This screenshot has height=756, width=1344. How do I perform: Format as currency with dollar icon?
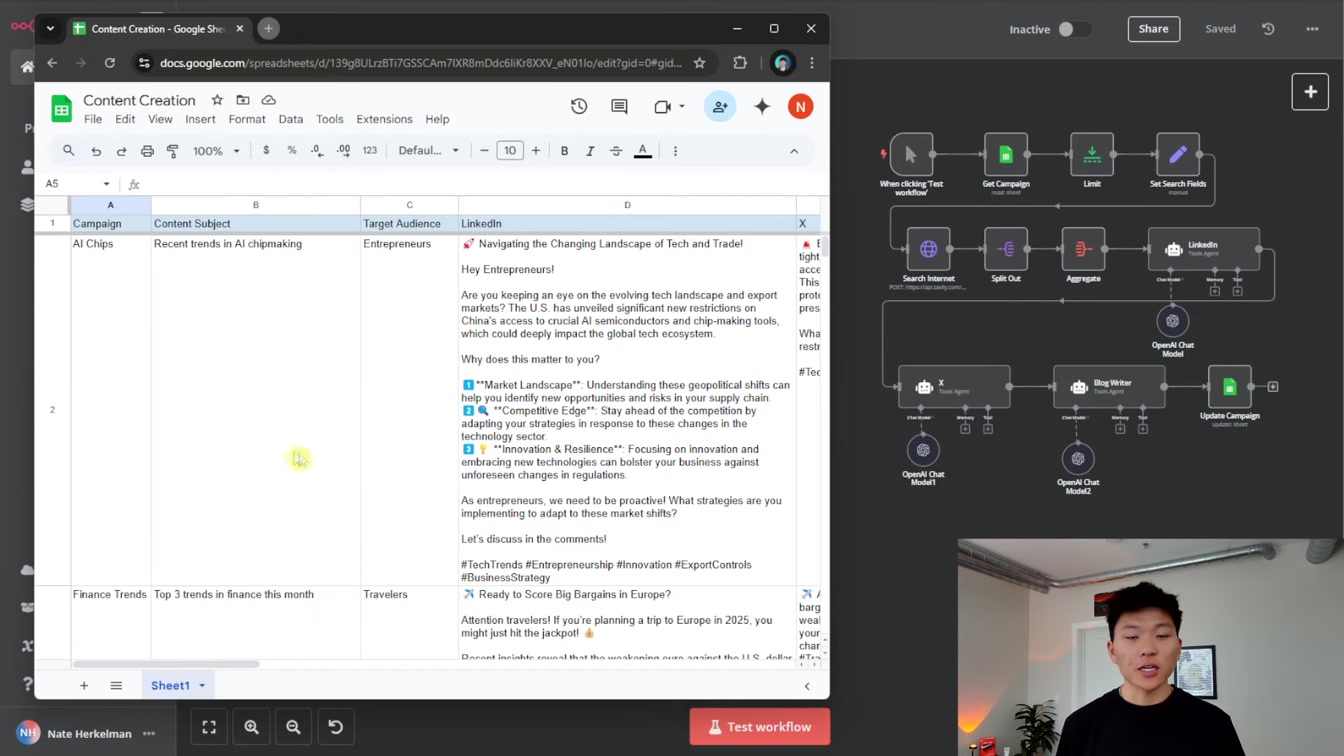click(x=266, y=151)
